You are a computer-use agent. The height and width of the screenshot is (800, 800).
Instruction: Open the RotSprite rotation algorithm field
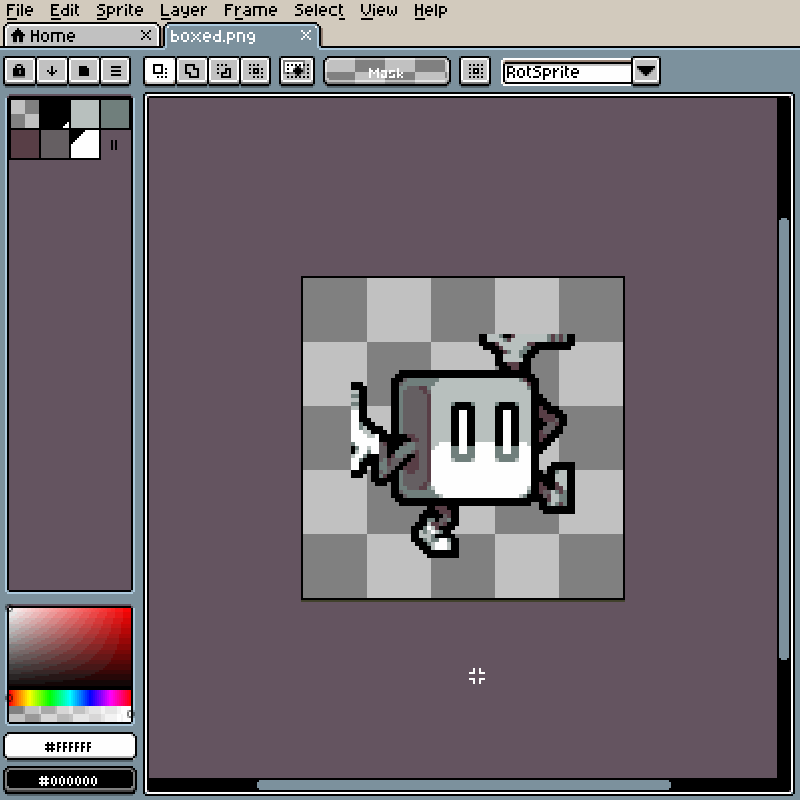(x=567, y=71)
